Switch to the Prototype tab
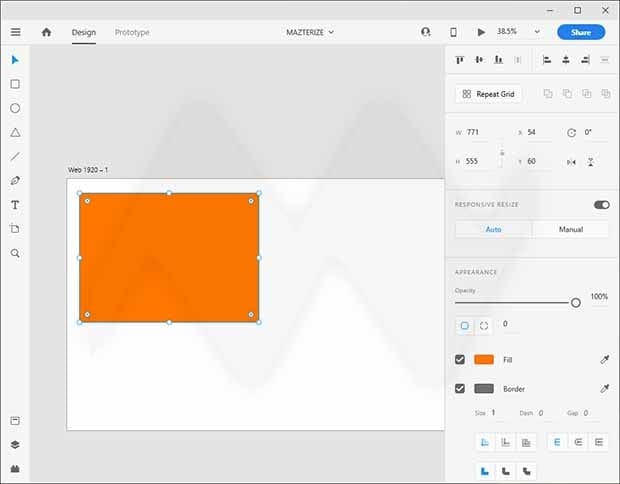 [x=132, y=32]
